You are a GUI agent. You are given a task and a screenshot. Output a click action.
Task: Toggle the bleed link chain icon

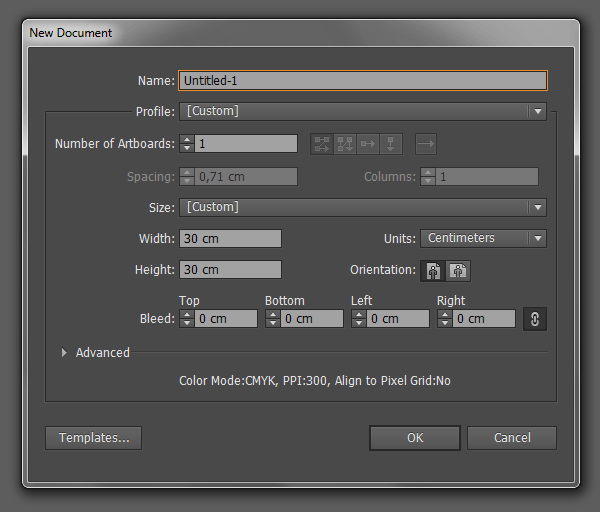(535, 319)
